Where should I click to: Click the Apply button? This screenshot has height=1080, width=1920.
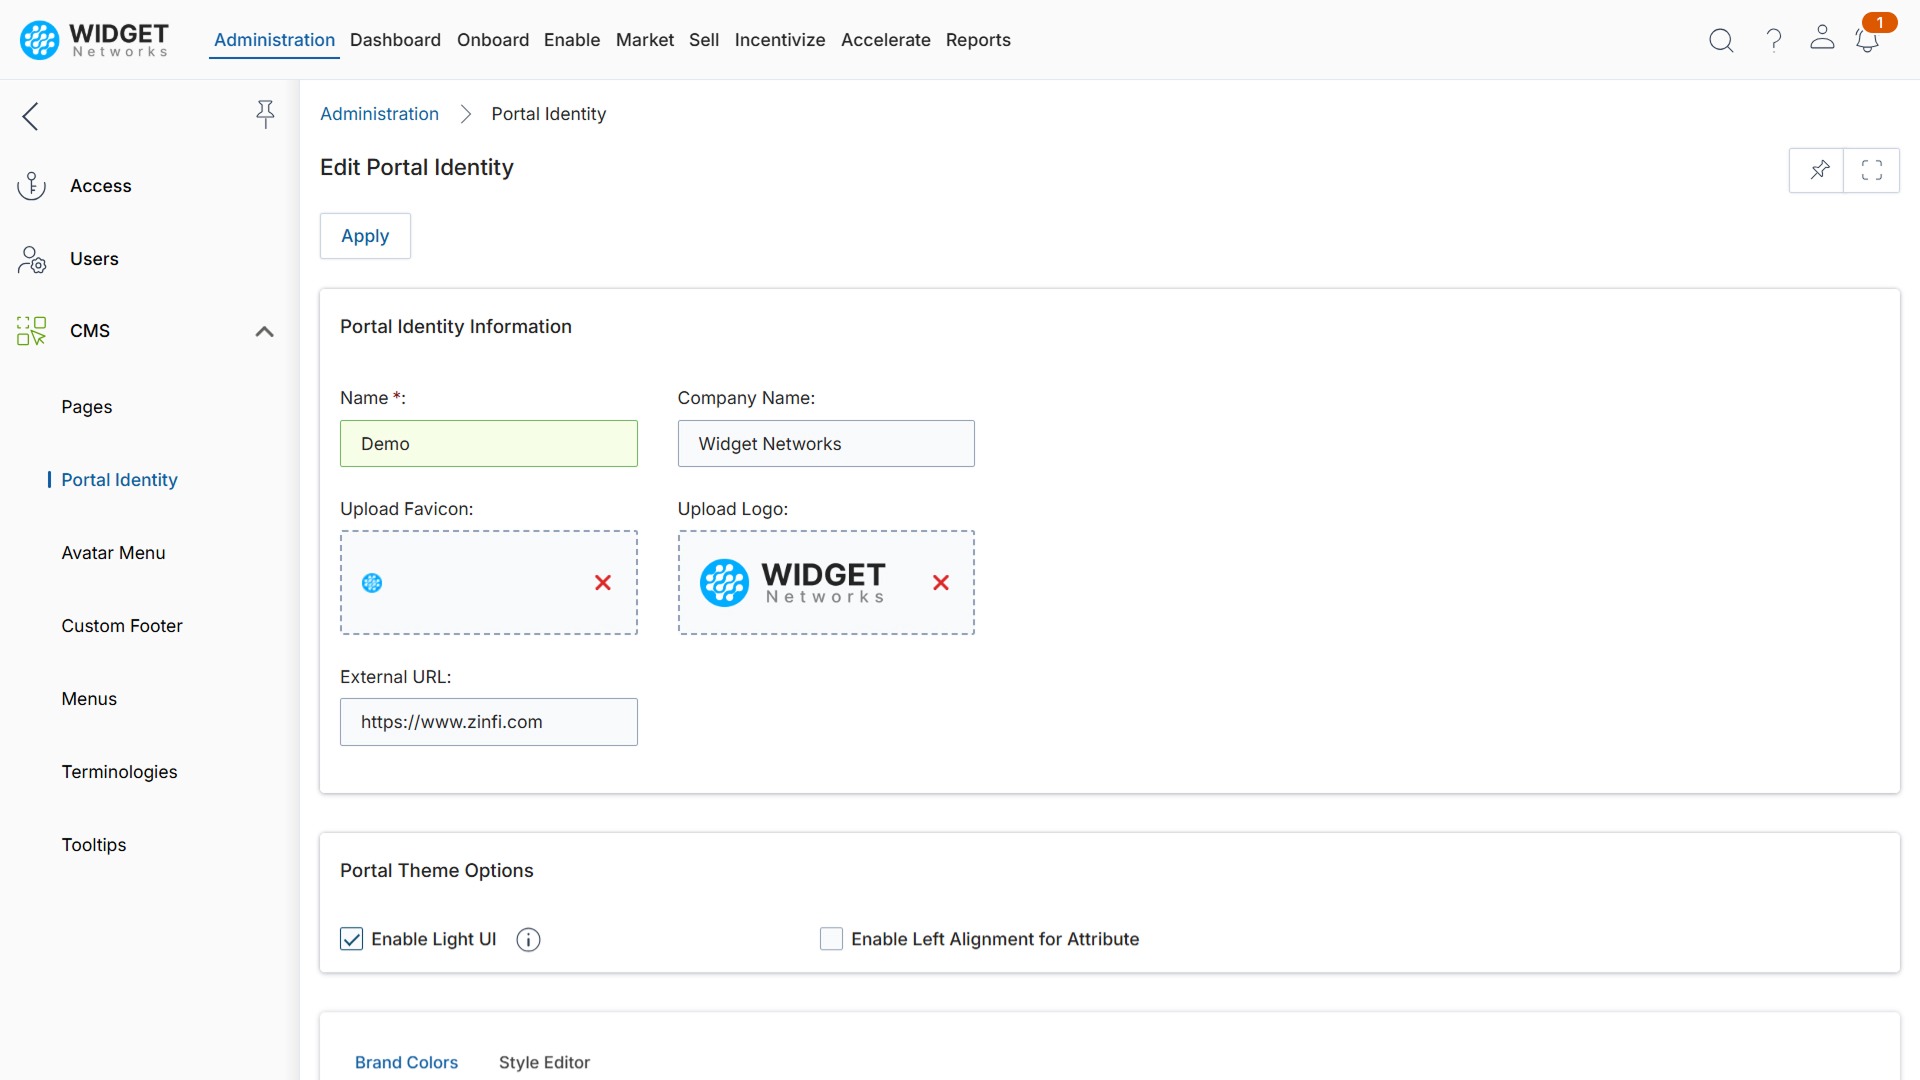pos(365,236)
